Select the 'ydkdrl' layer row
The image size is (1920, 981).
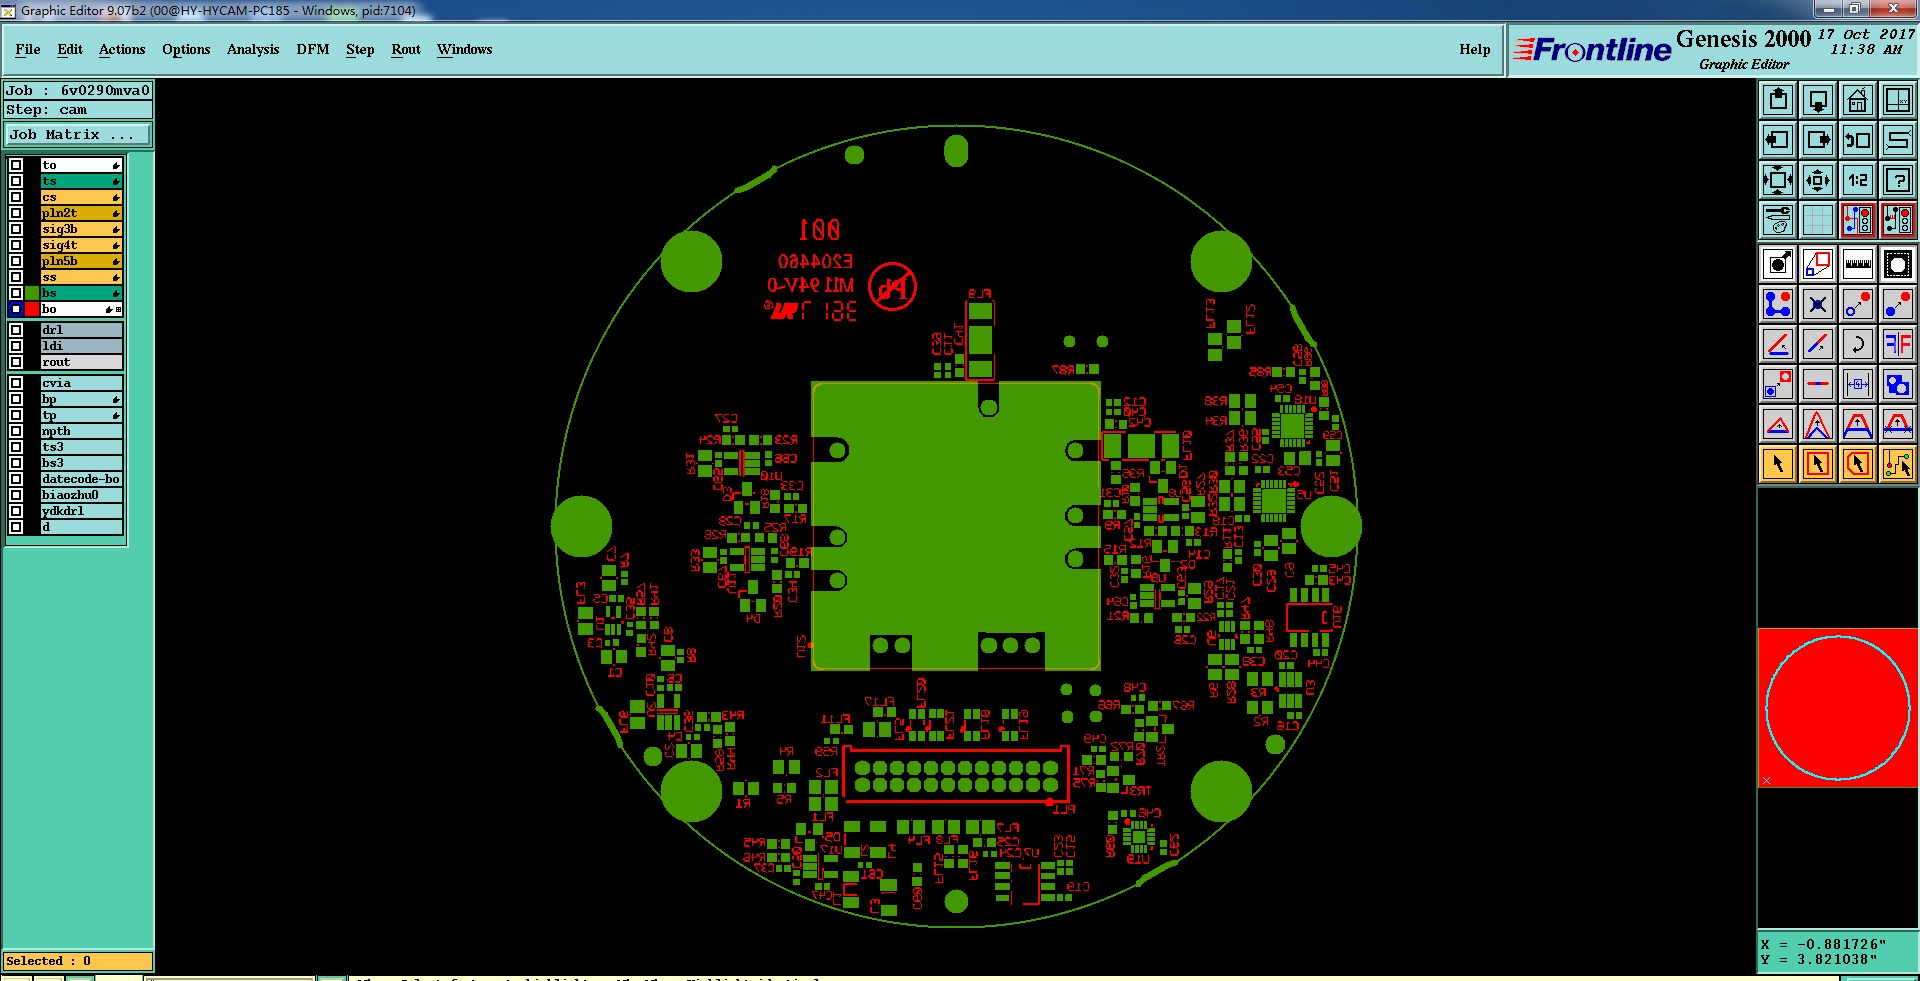81,511
